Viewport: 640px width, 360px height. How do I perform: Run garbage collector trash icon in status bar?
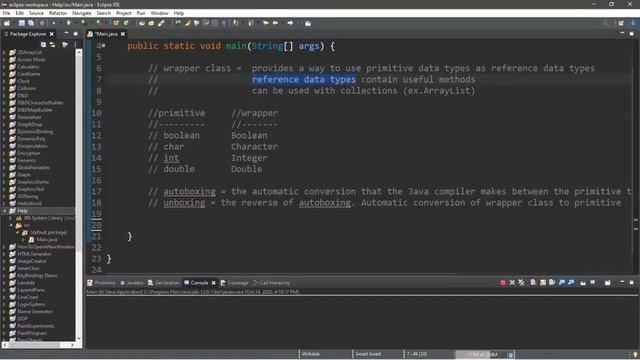tap(511, 355)
